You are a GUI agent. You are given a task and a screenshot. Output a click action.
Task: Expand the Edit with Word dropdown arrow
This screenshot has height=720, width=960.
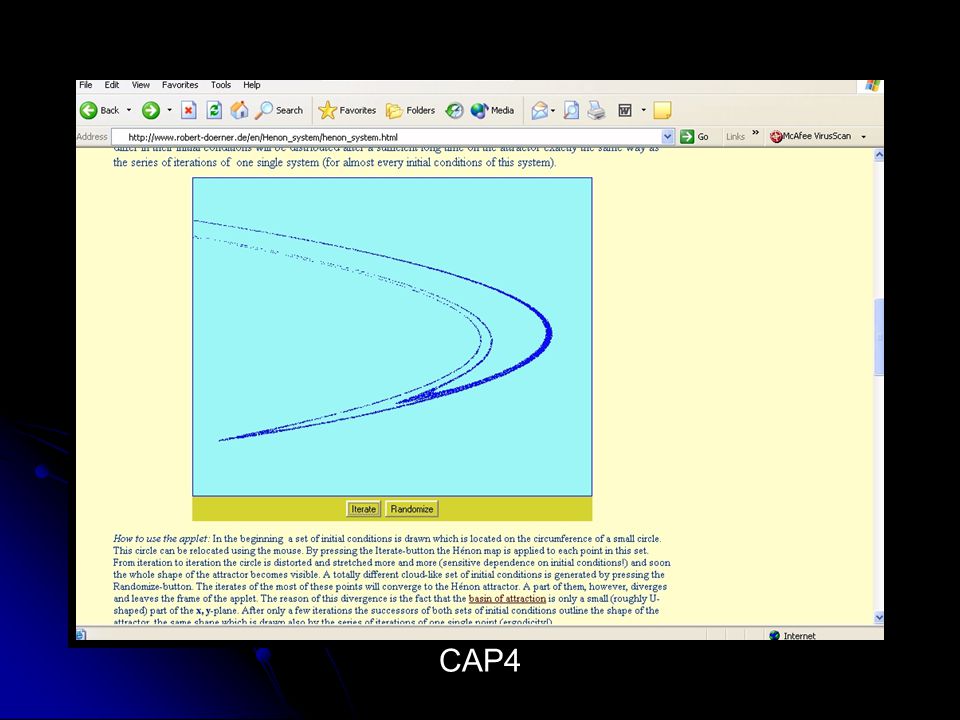tap(643, 110)
